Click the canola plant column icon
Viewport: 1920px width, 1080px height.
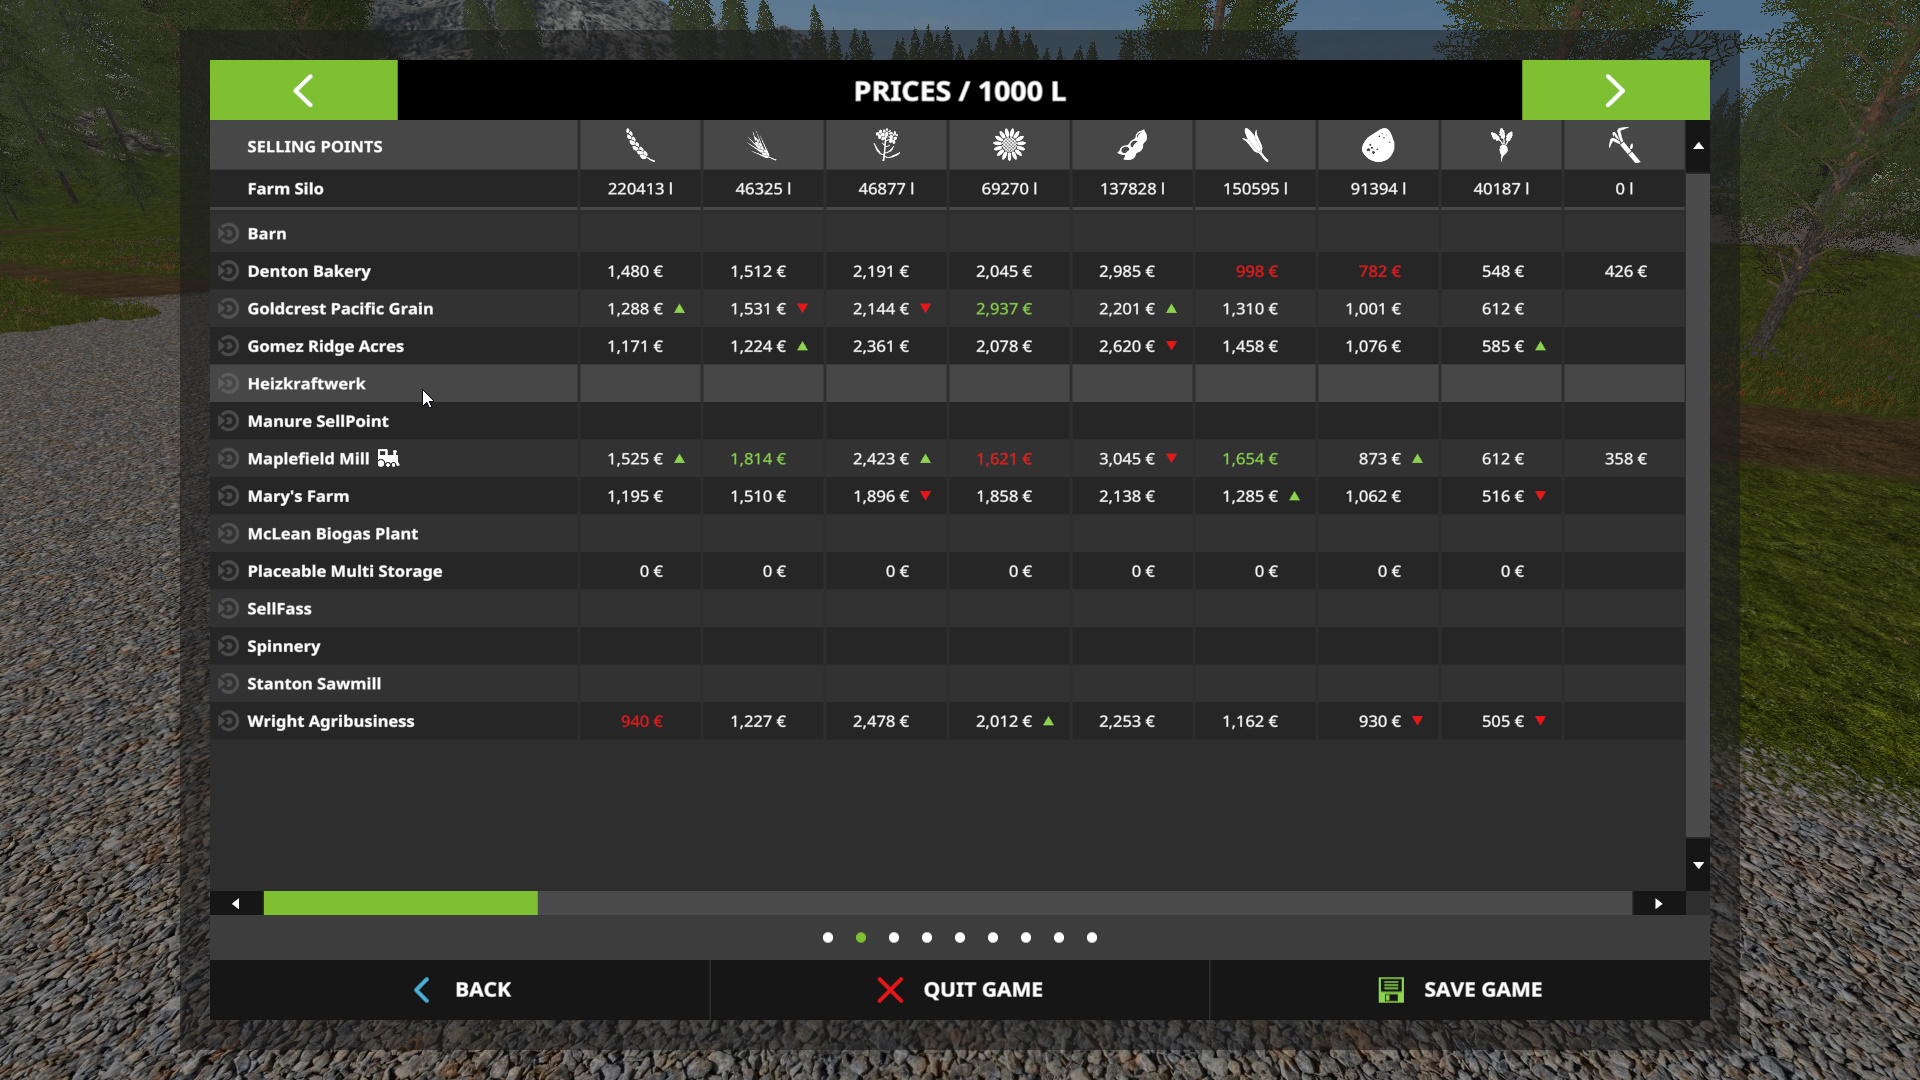pos(886,146)
